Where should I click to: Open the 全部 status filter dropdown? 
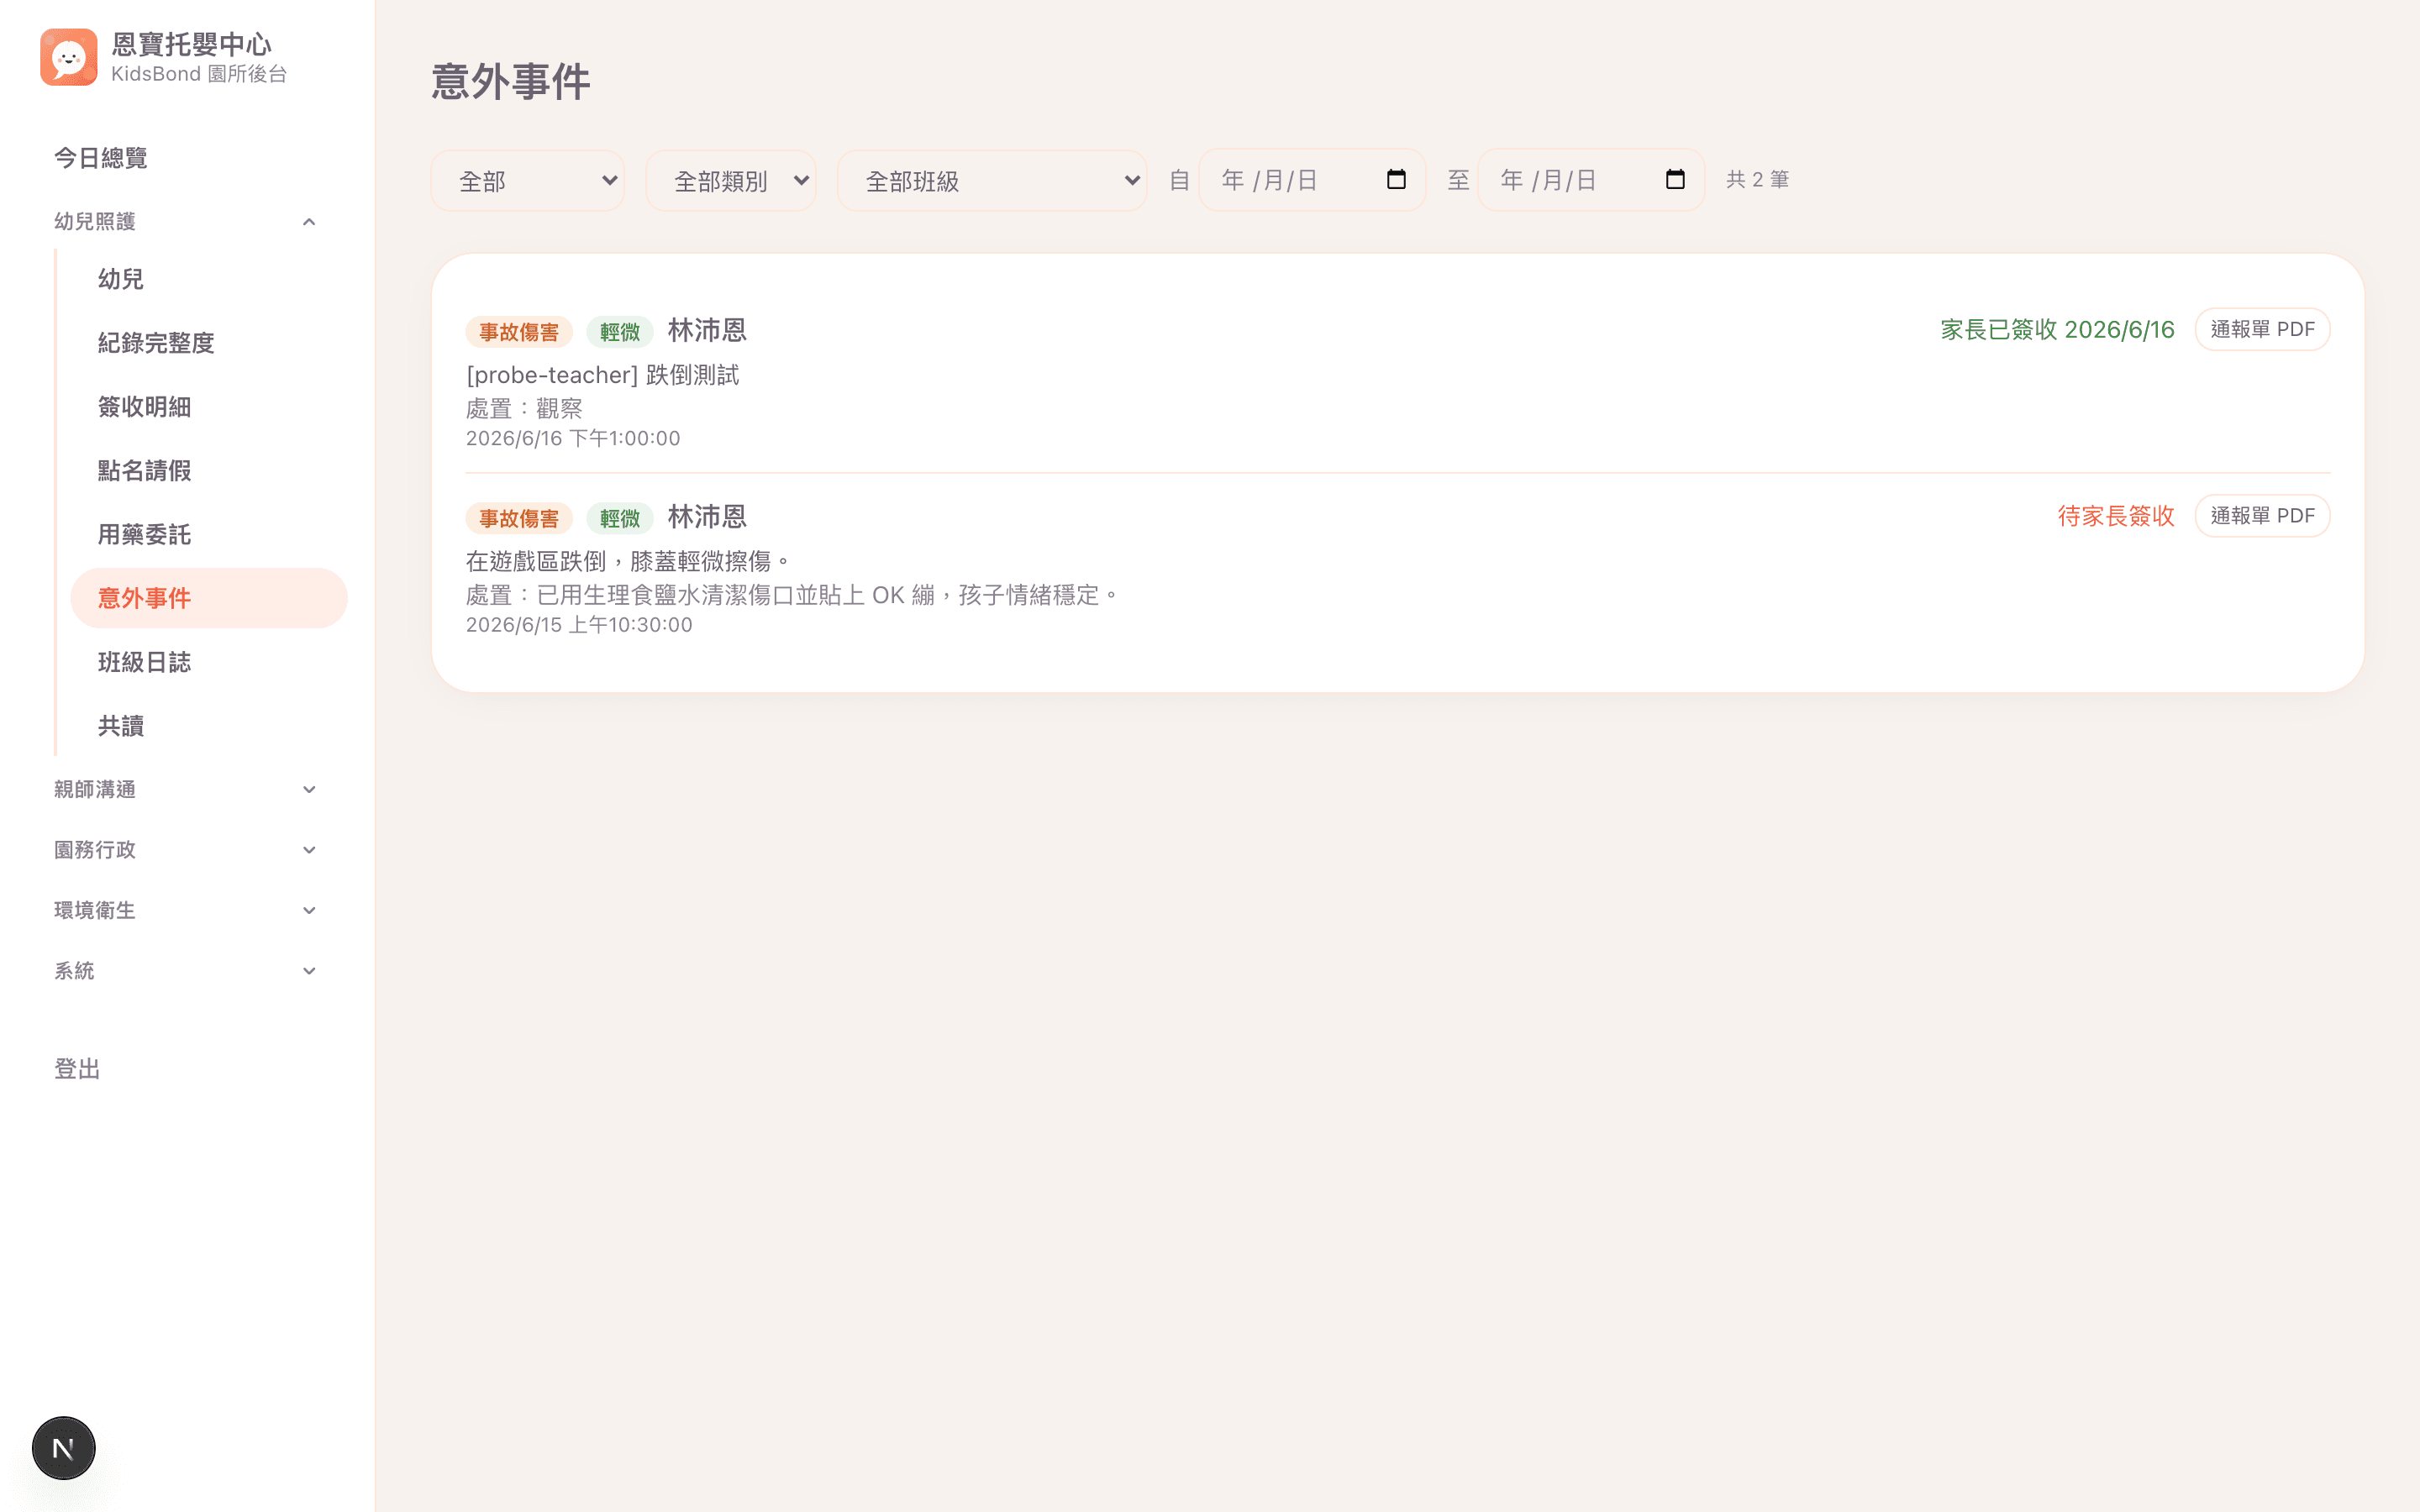click(x=528, y=180)
